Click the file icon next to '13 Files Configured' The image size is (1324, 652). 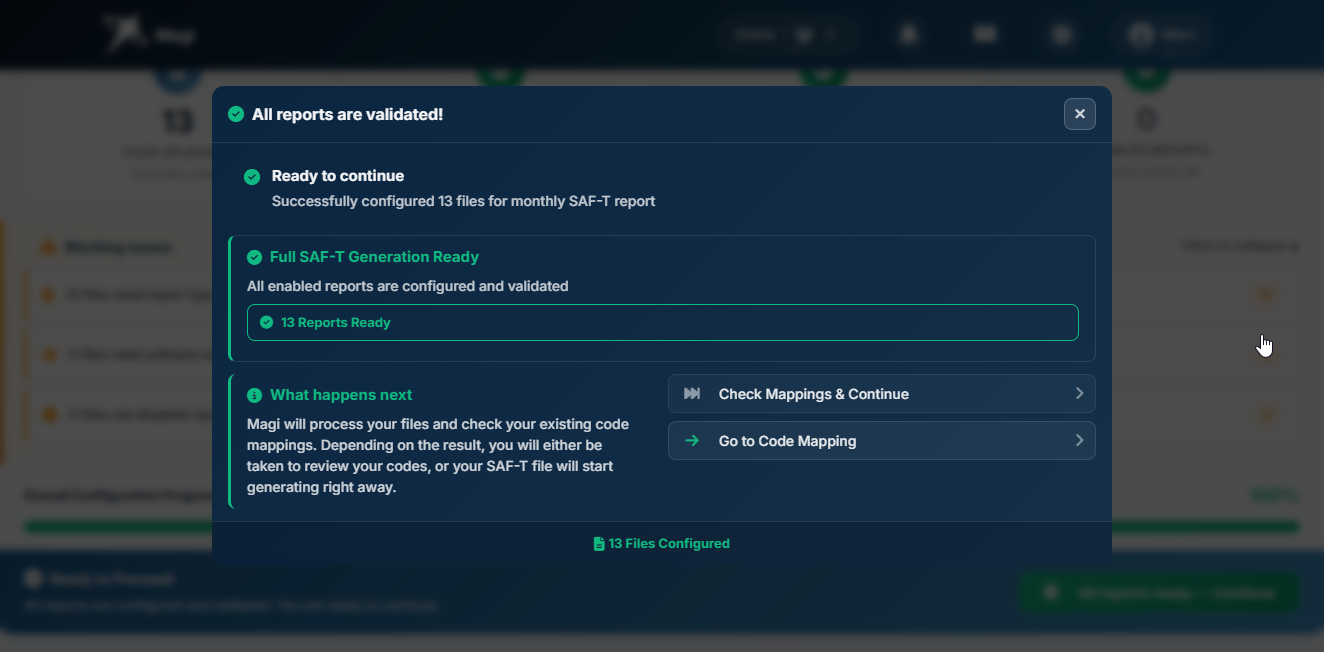coord(599,544)
